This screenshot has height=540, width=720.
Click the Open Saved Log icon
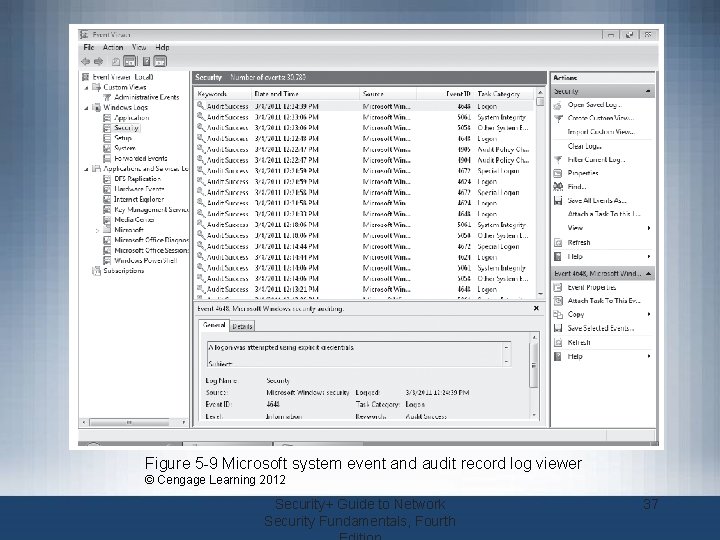tap(558, 104)
